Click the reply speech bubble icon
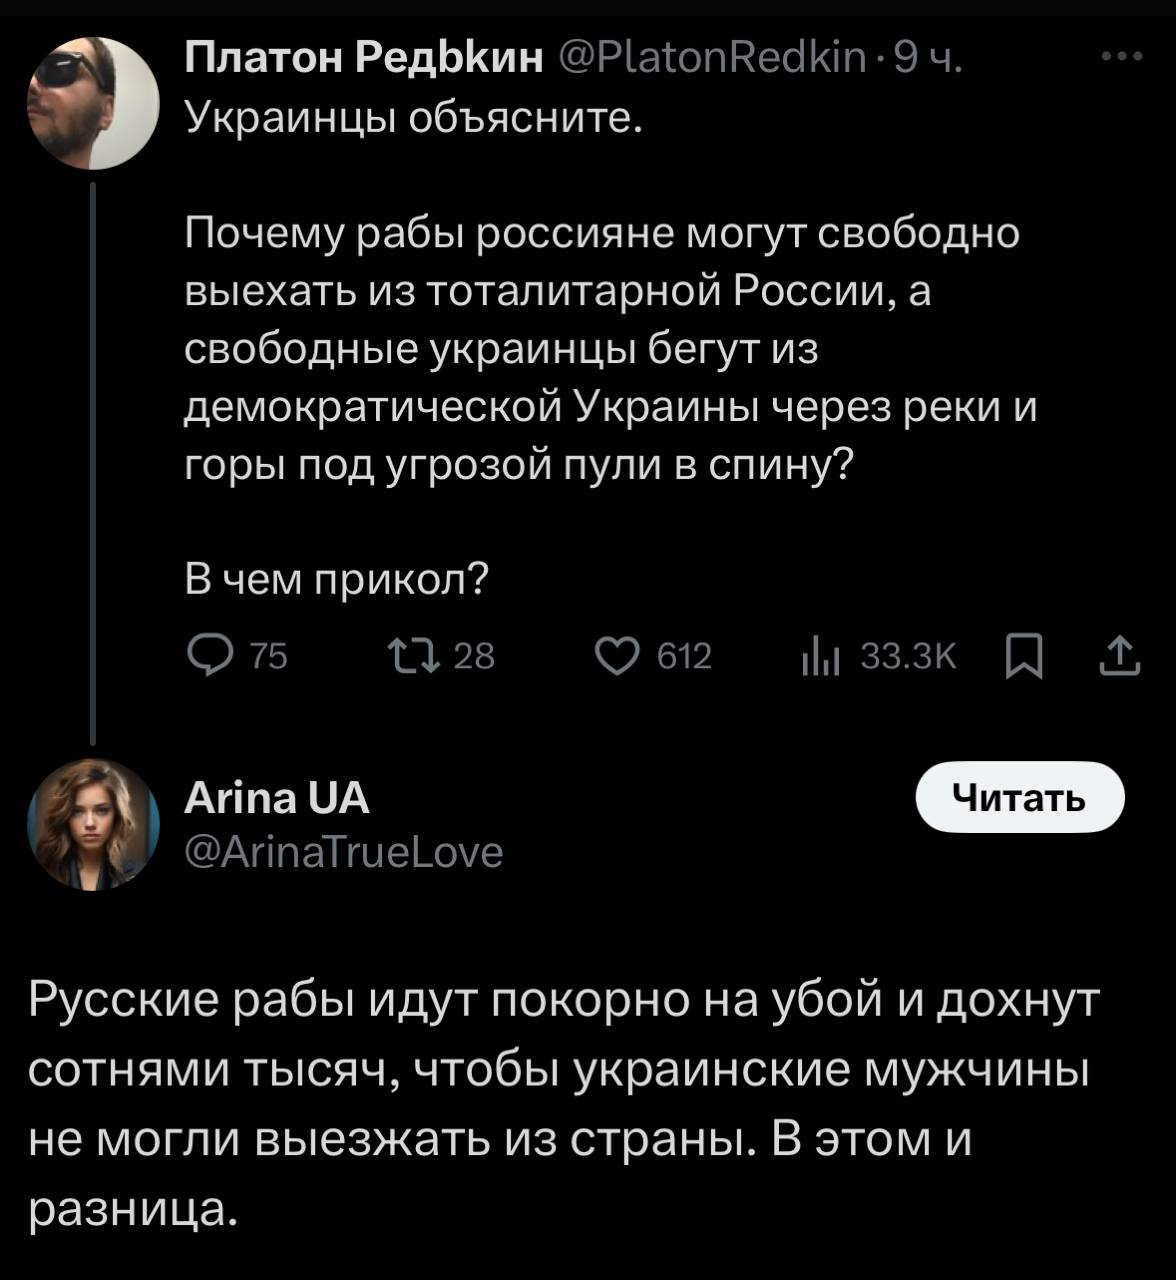 click(x=208, y=656)
